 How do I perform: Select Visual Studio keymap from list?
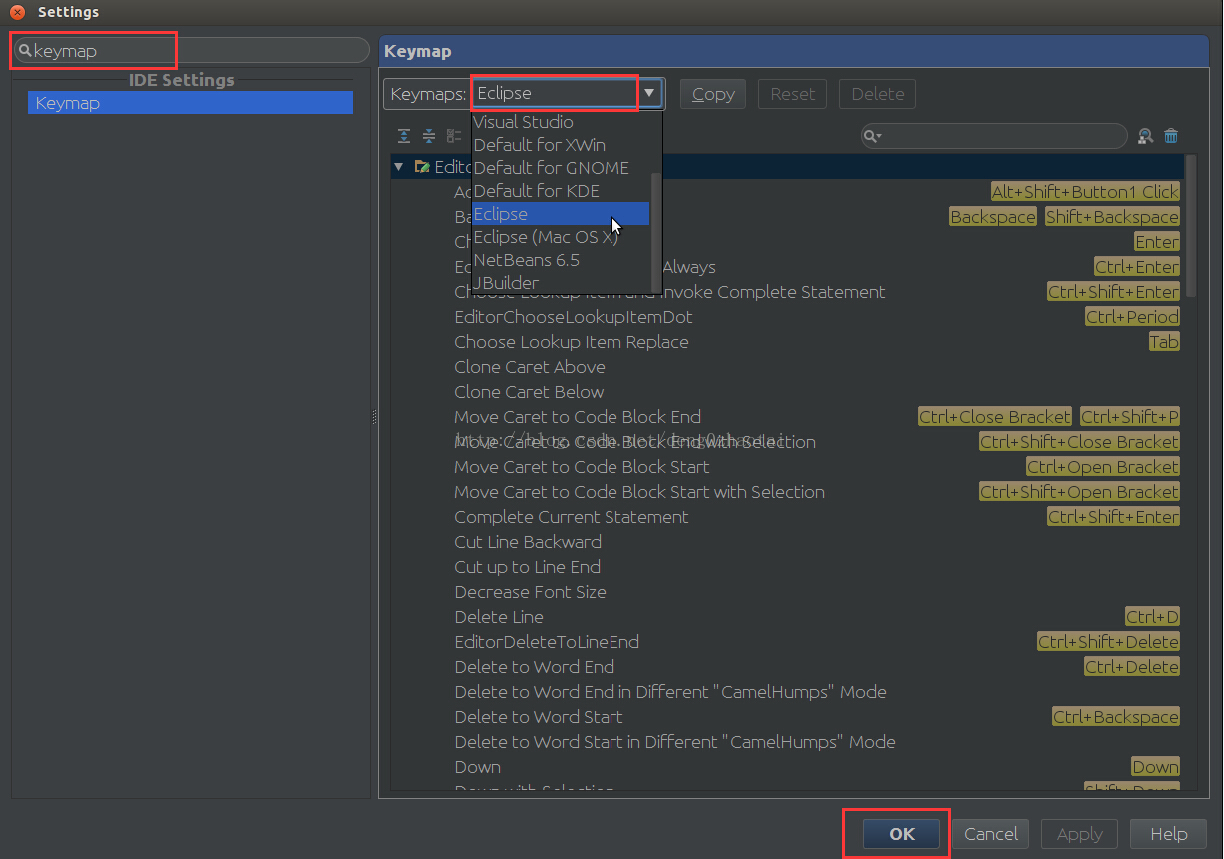click(560, 122)
